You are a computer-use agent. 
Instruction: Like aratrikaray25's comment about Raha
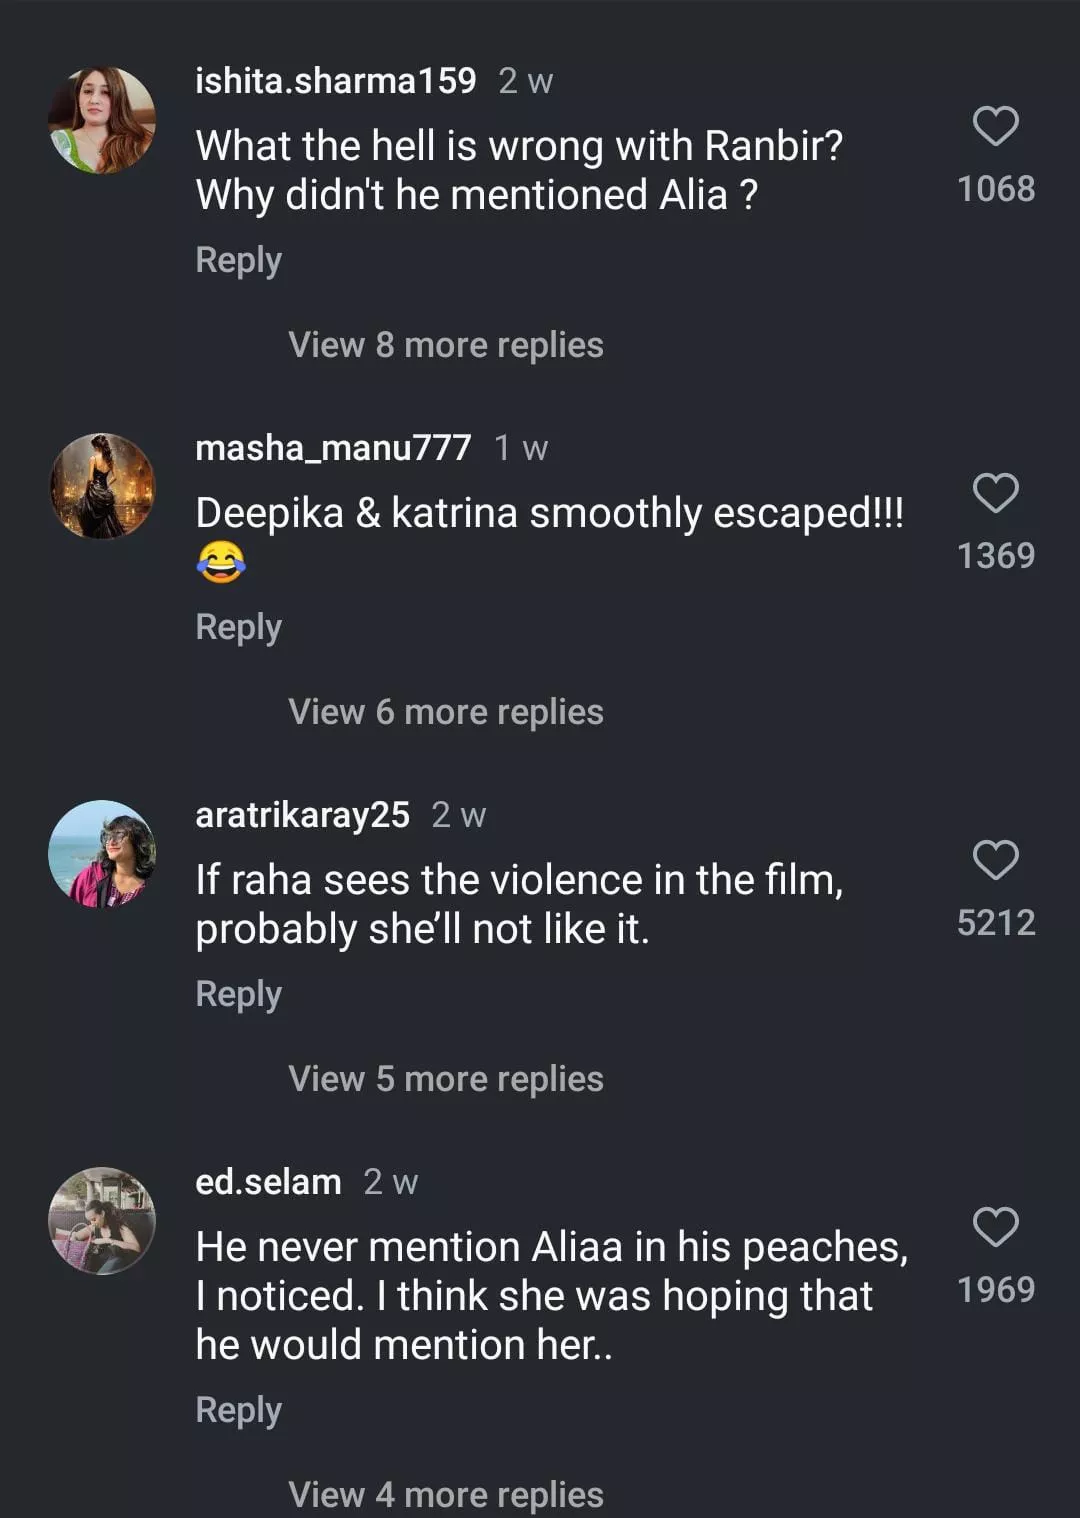tap(995, 861)
